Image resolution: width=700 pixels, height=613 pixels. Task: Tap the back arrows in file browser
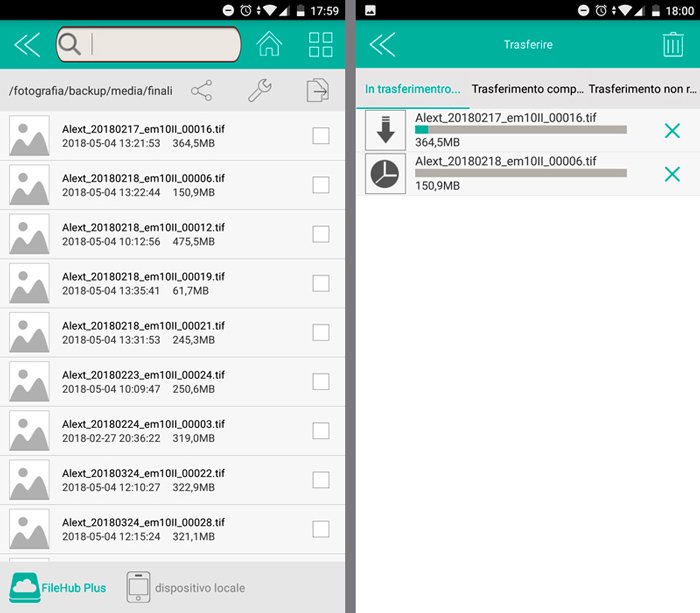(27, 45)
